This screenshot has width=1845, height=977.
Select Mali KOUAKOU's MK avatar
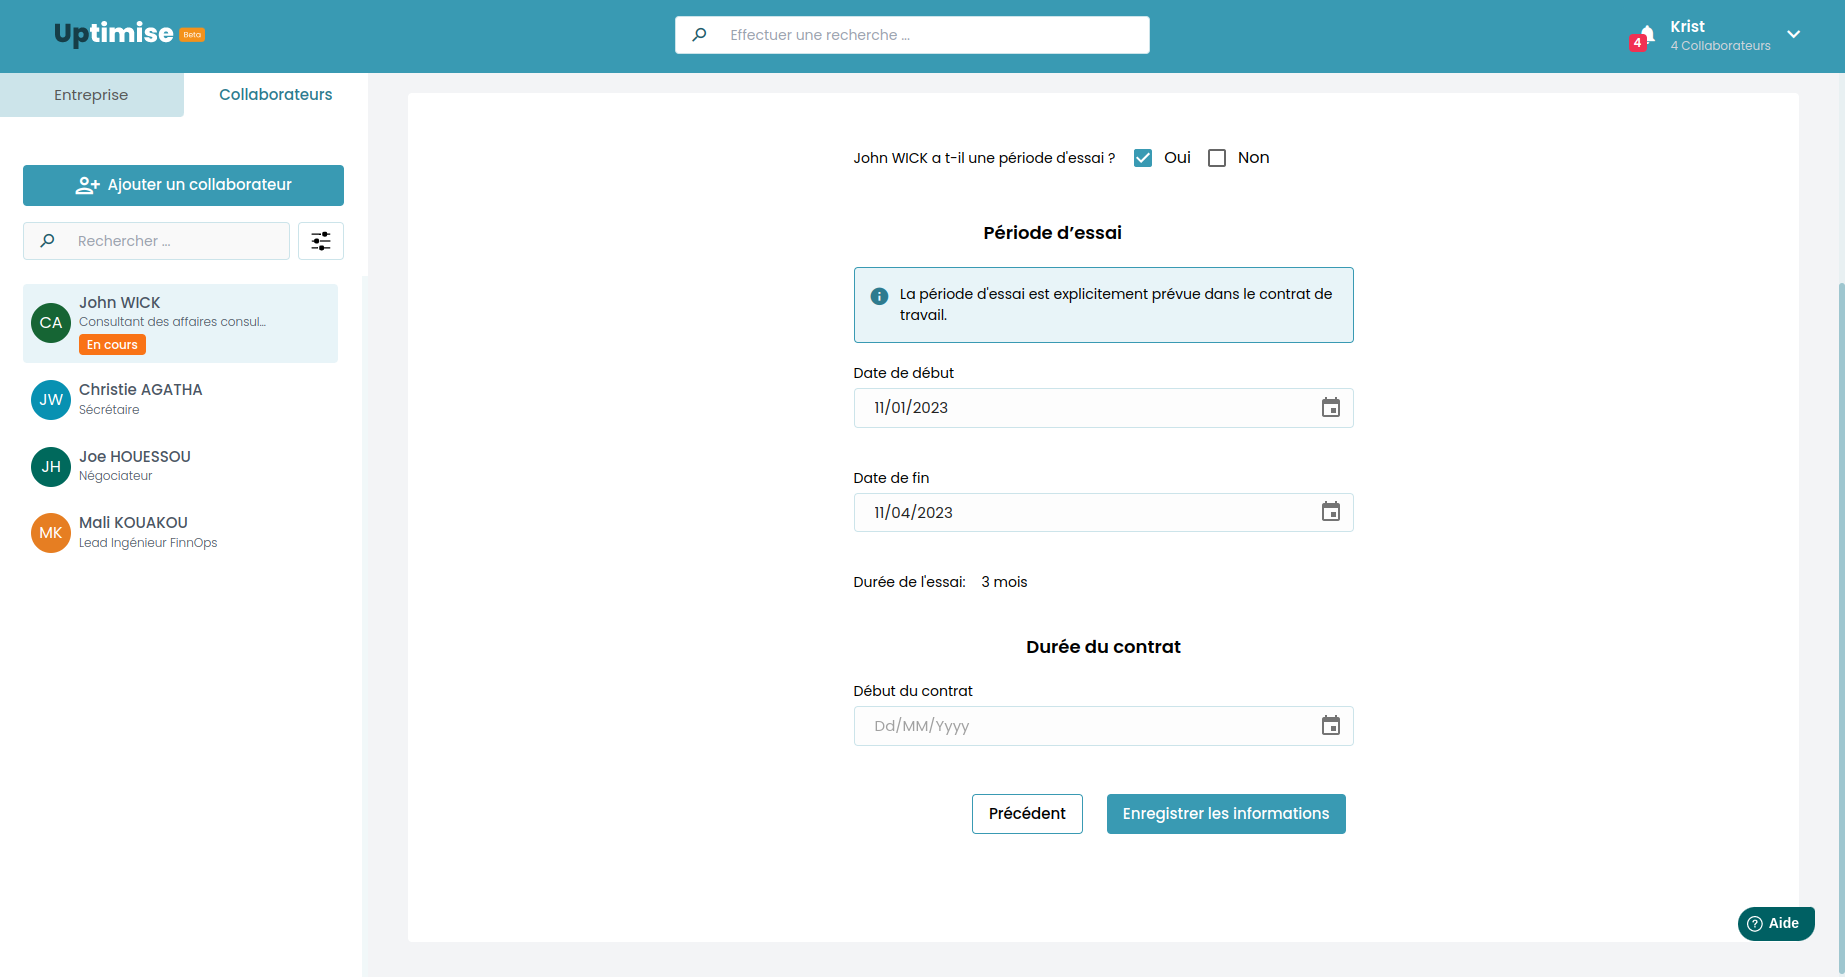pyautogui.click(x=51, y=533)
